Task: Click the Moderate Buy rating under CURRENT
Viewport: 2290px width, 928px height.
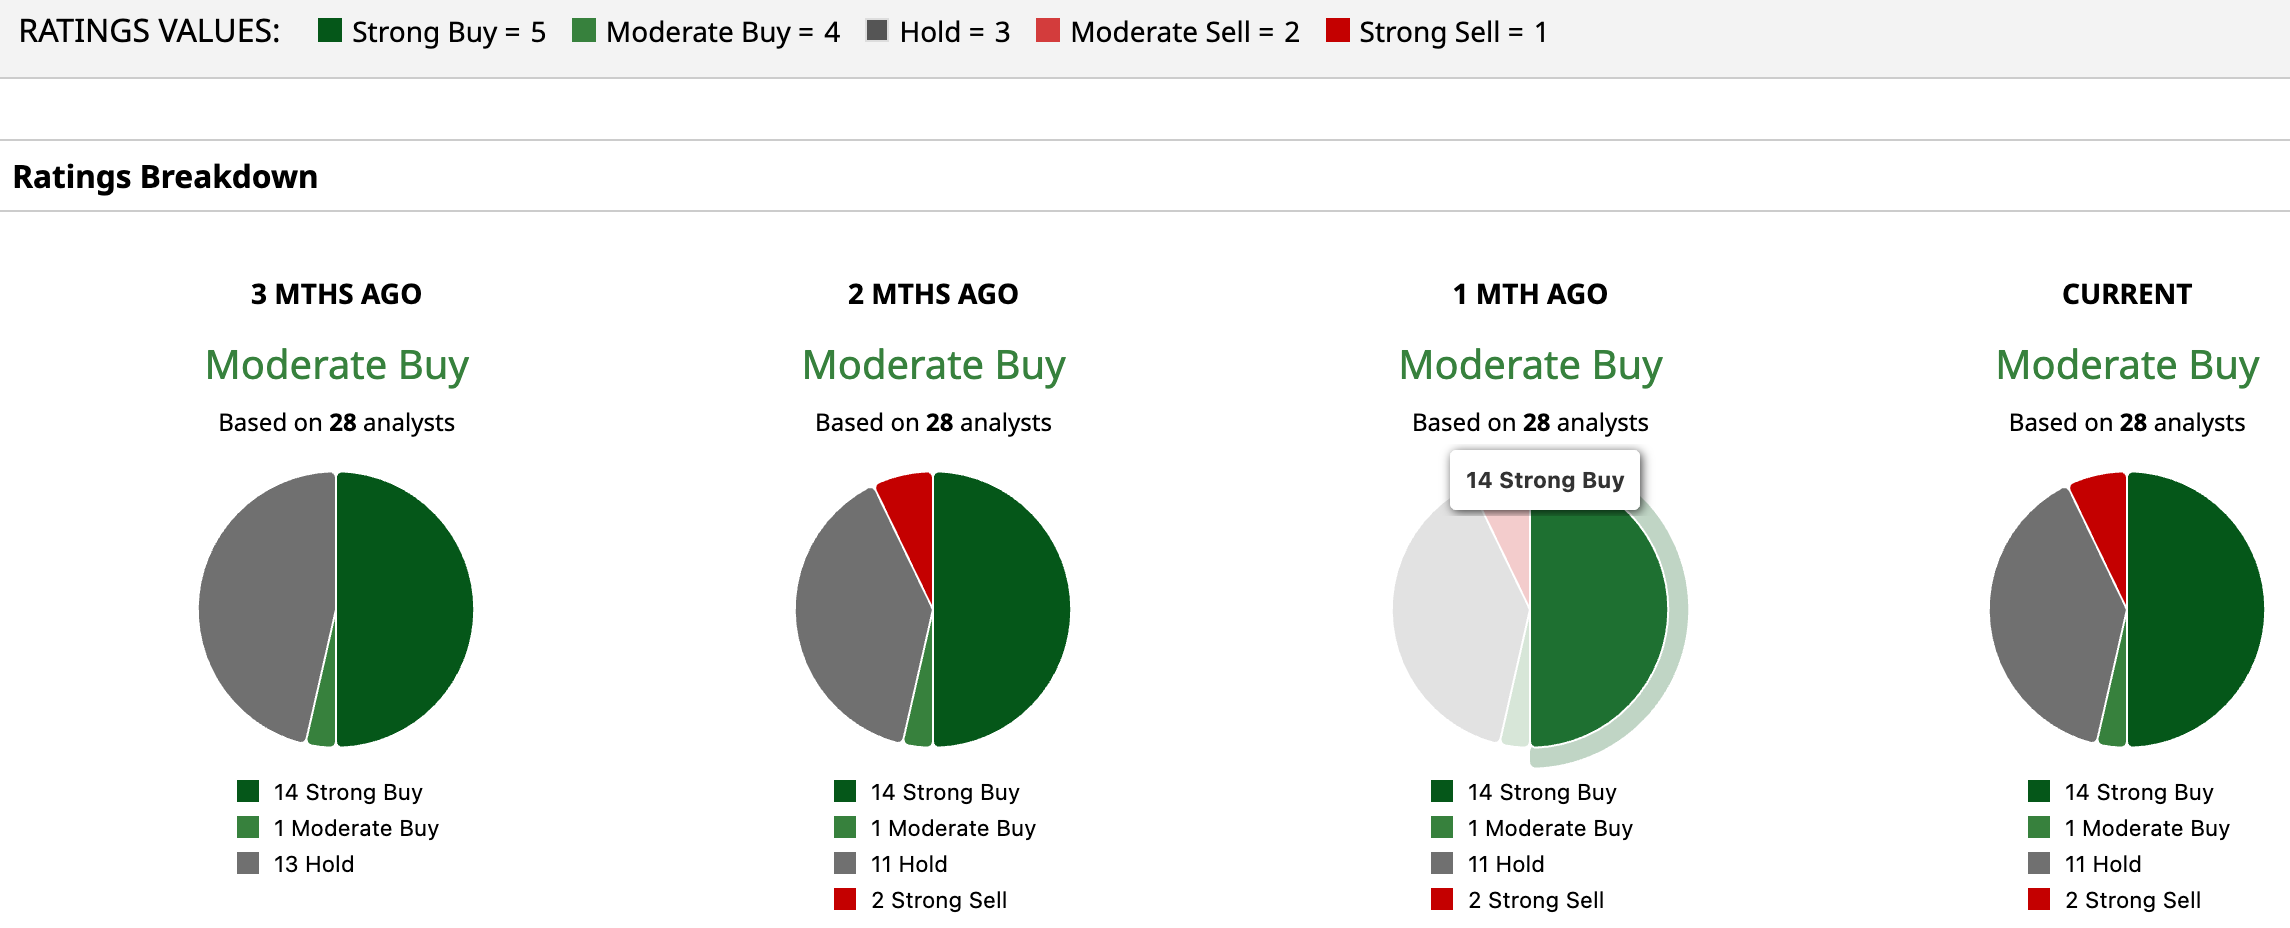Action: [2127, 365]
